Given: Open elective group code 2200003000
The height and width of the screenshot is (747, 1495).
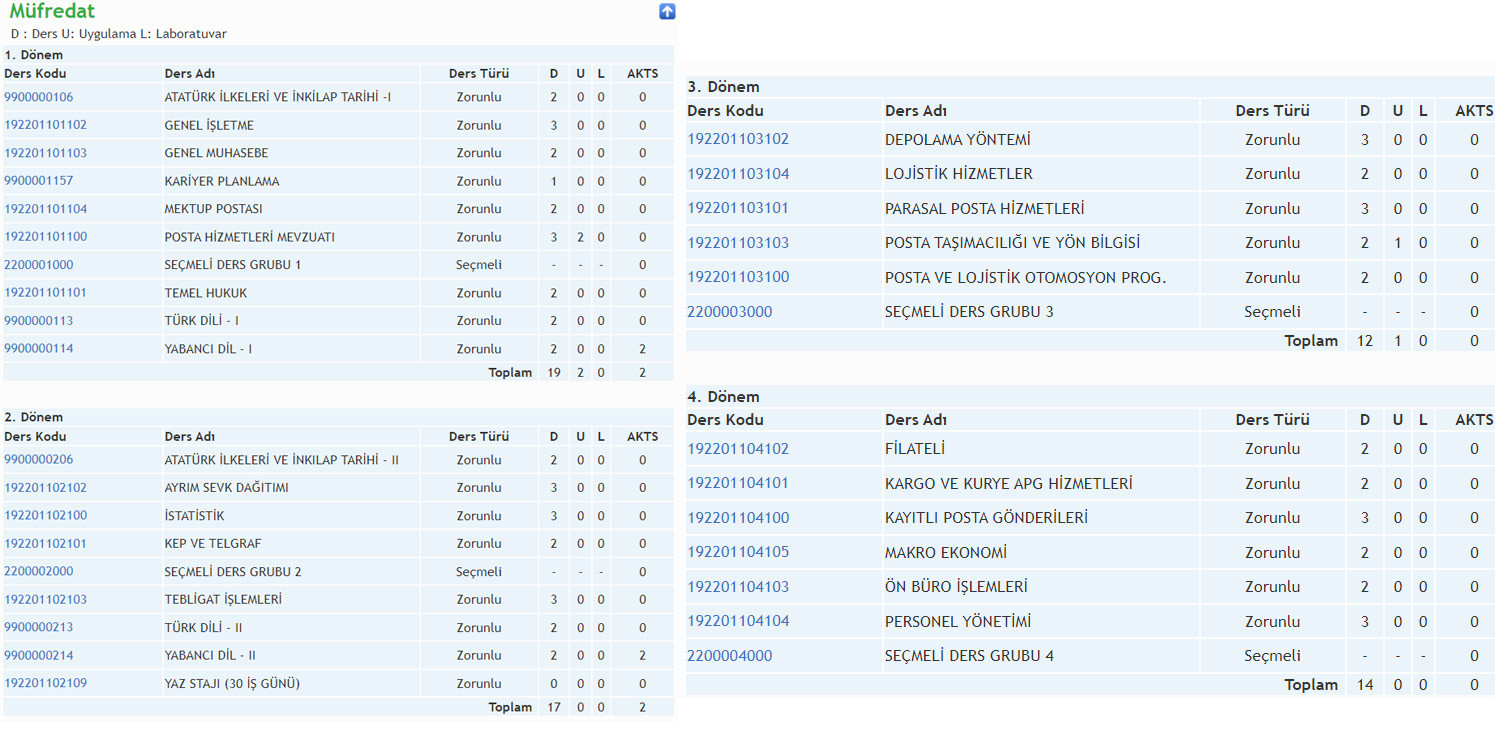Looking at the screenshot, I should (730, 312).
